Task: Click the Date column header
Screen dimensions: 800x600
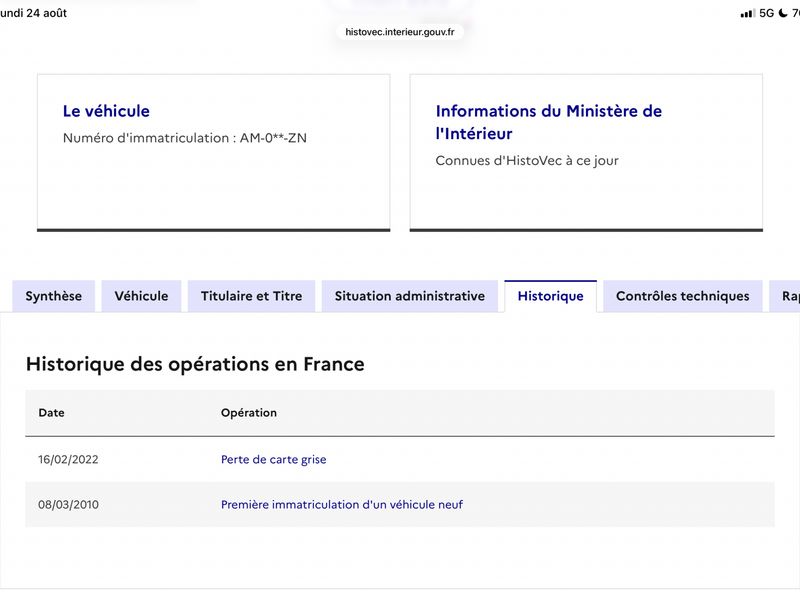Action: click(52, 413)
